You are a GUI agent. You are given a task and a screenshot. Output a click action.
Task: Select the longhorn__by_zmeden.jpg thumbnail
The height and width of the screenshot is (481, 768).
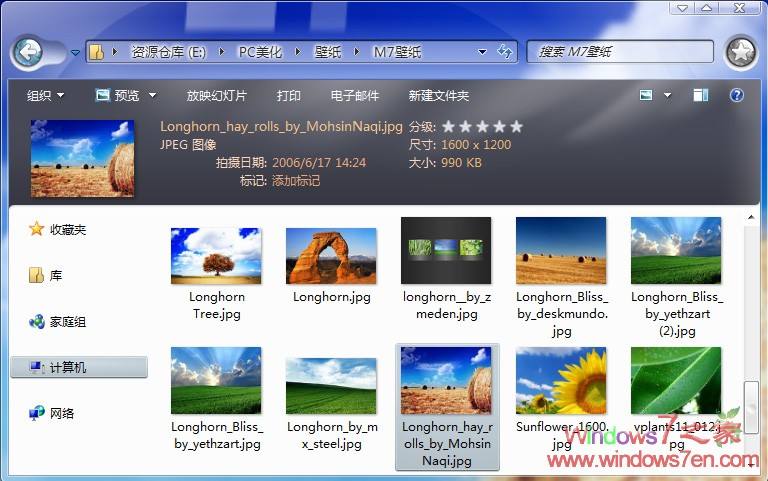(446, 250)
